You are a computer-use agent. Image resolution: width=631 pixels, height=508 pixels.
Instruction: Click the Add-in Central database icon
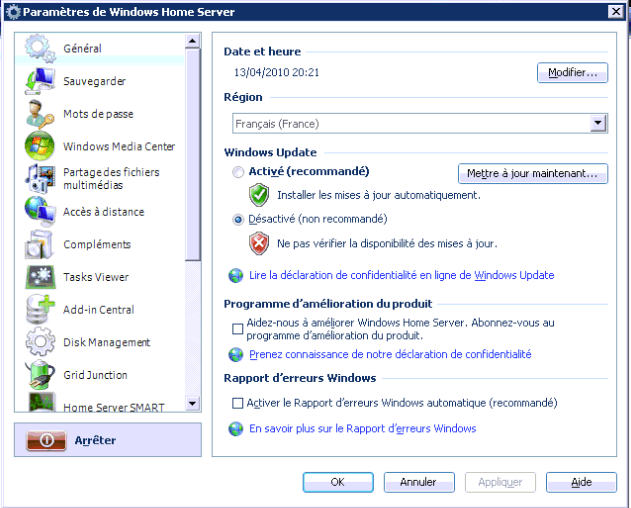(40, 309)
